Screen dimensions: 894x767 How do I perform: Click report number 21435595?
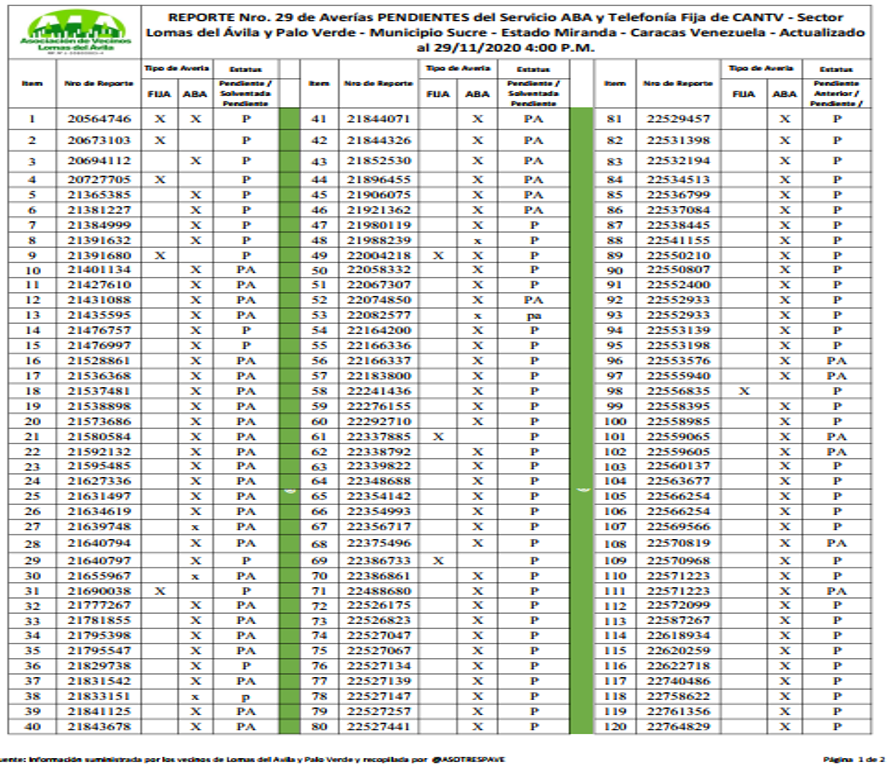coord(99,315)
